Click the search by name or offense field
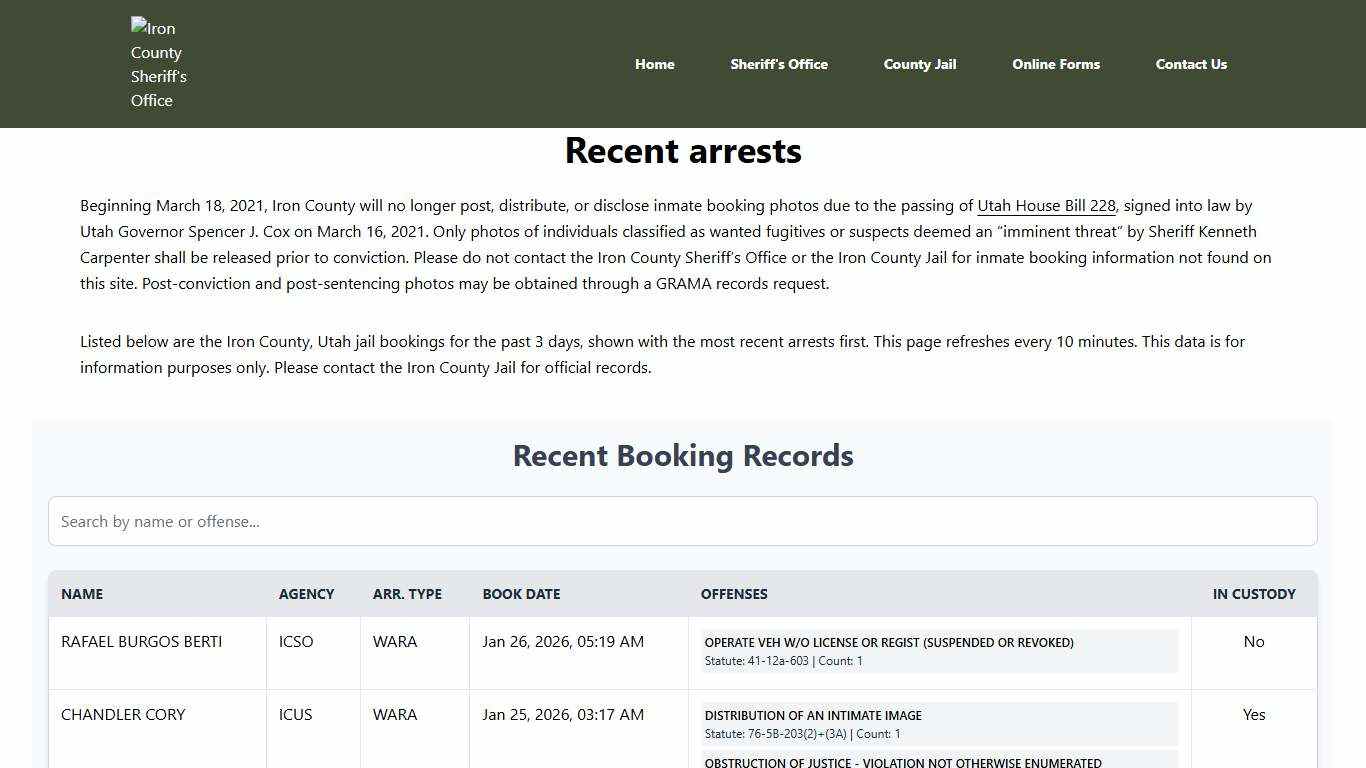The width and height of the screenshot is (1366, 768). point(683,521)
